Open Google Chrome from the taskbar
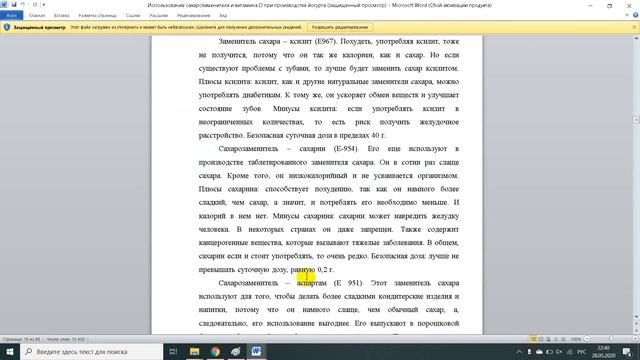The image size is (640, 360). [x=215, y=351]
